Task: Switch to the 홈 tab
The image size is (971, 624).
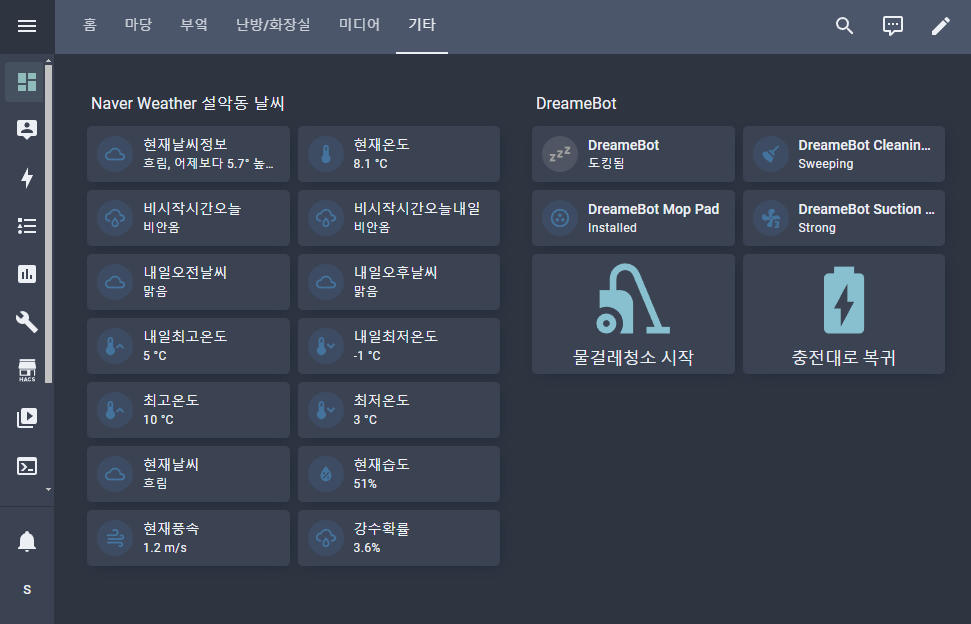Action: [x=90, y=25]
